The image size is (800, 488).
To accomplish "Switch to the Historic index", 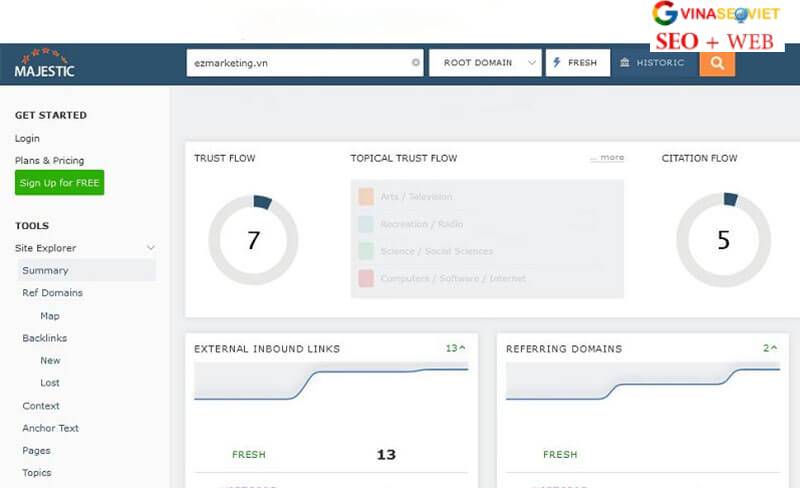I will coord(652,63).
